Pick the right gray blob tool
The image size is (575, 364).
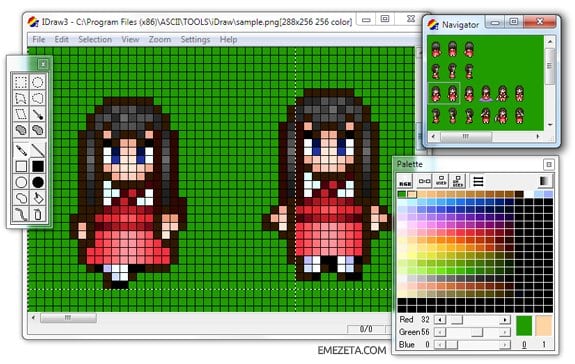[37, 130]
